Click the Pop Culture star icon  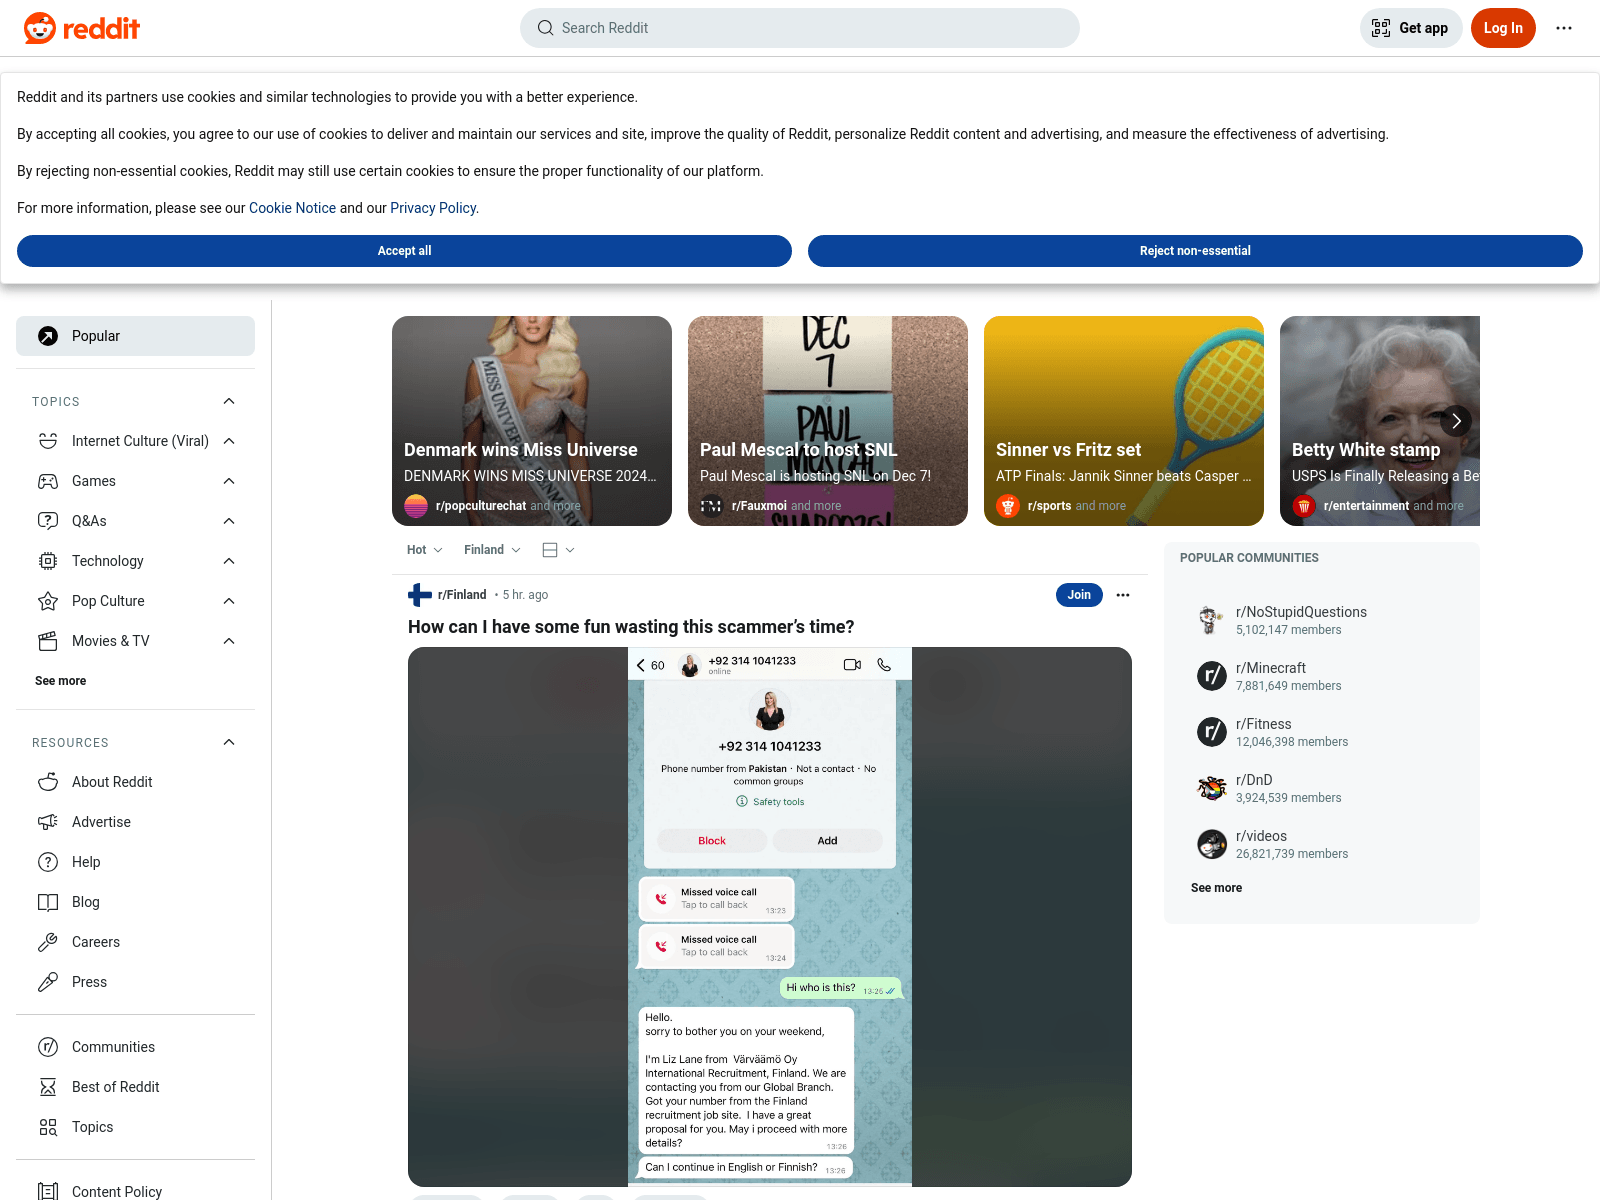pyautogui.click(x=48, y=601)
